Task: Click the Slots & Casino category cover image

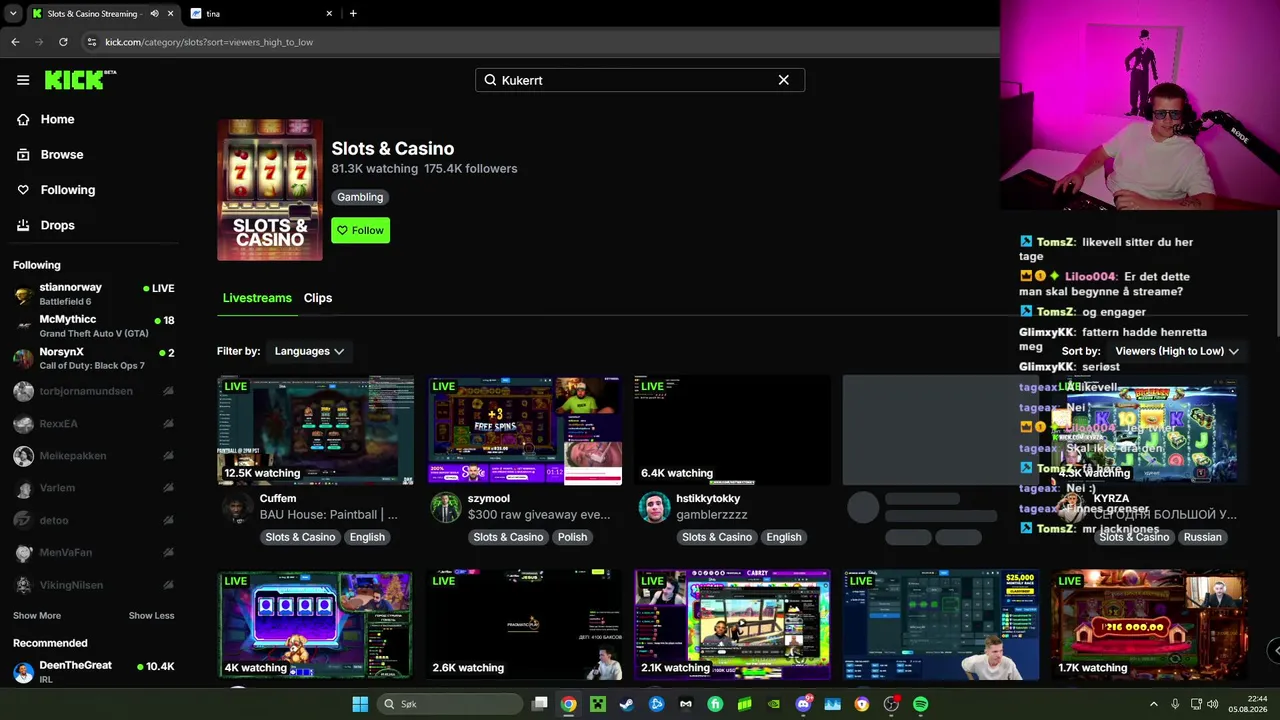Action: pyautogui.click(x=270, y=190)
